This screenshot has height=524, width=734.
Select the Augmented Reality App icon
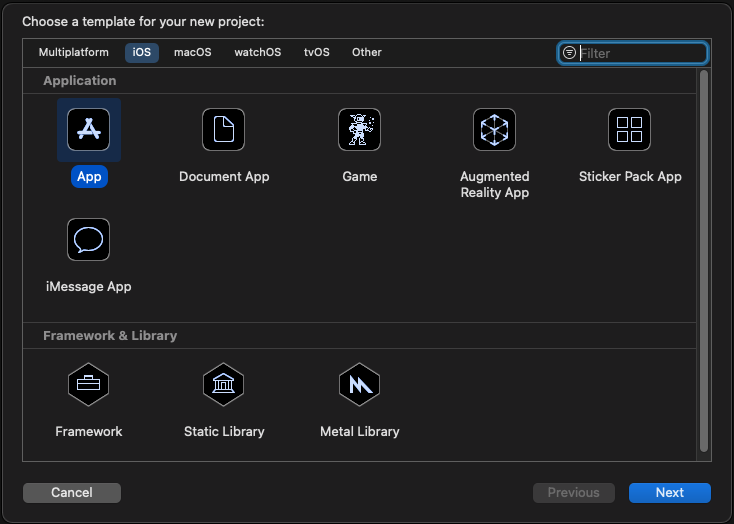[494, 130]
